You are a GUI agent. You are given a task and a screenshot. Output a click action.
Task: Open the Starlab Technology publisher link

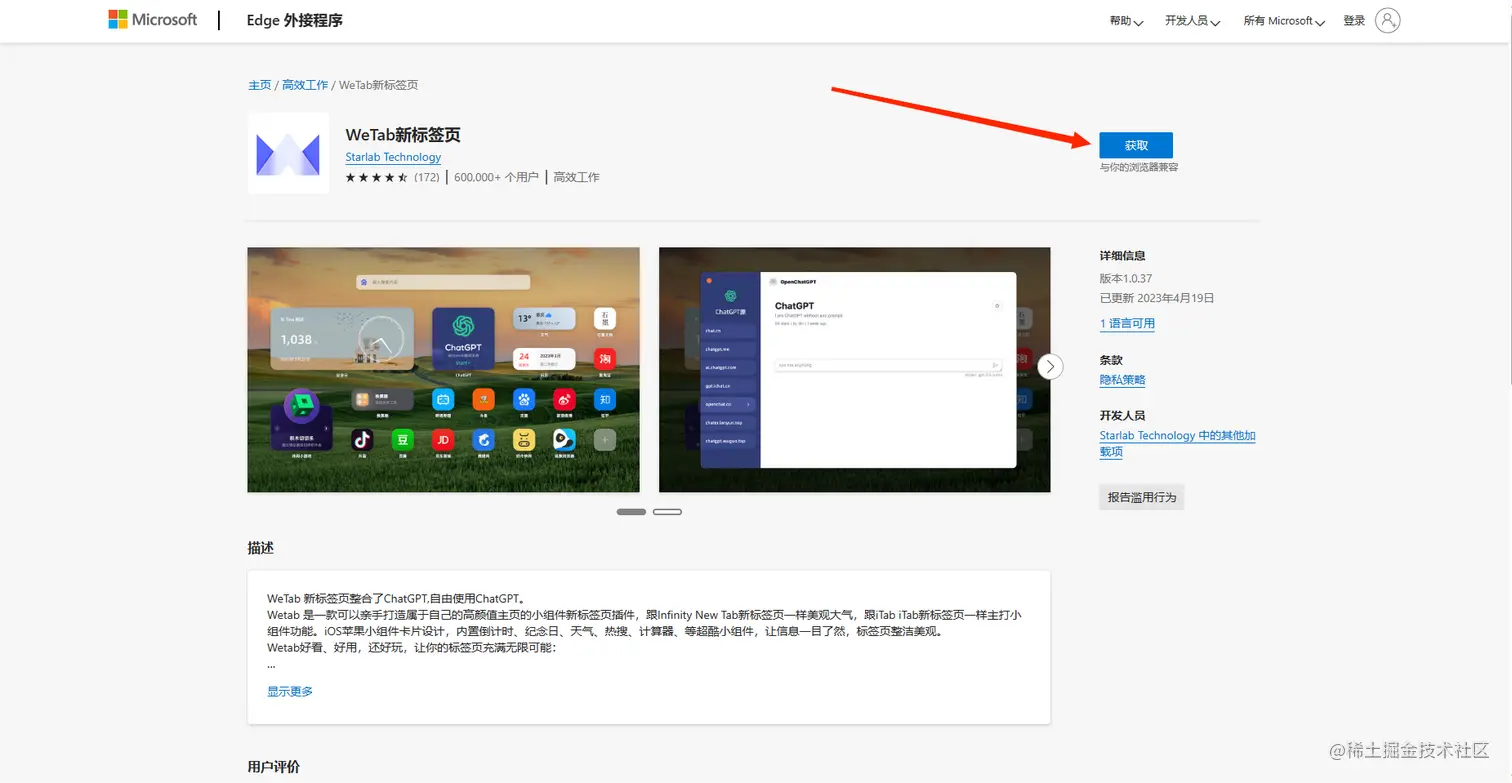(x=393, y=157)
